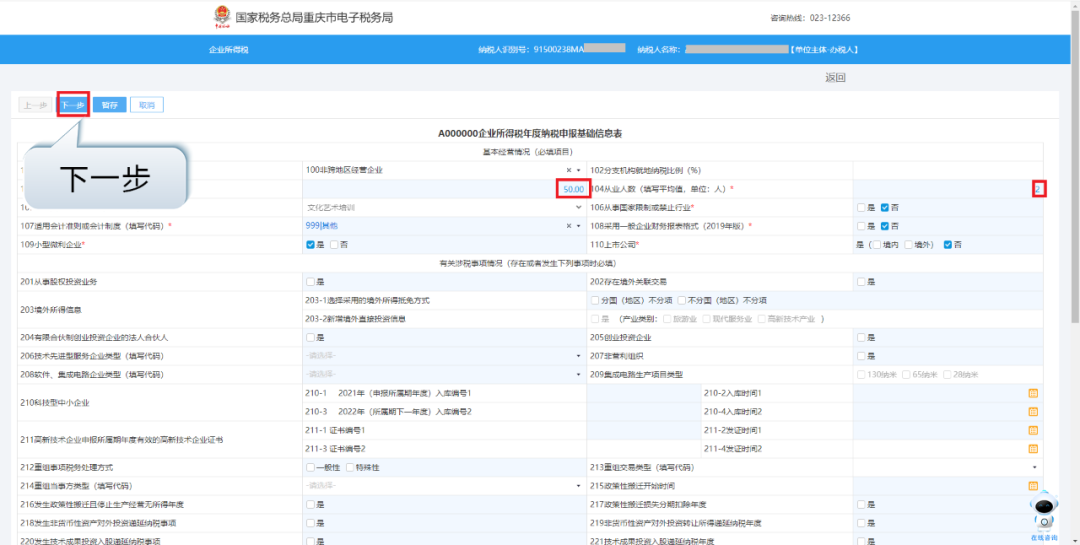The width and height of the screenshot is (1080, 545).
Task: Focus the field showing 50.00
Action: click(x=444, y=189)
